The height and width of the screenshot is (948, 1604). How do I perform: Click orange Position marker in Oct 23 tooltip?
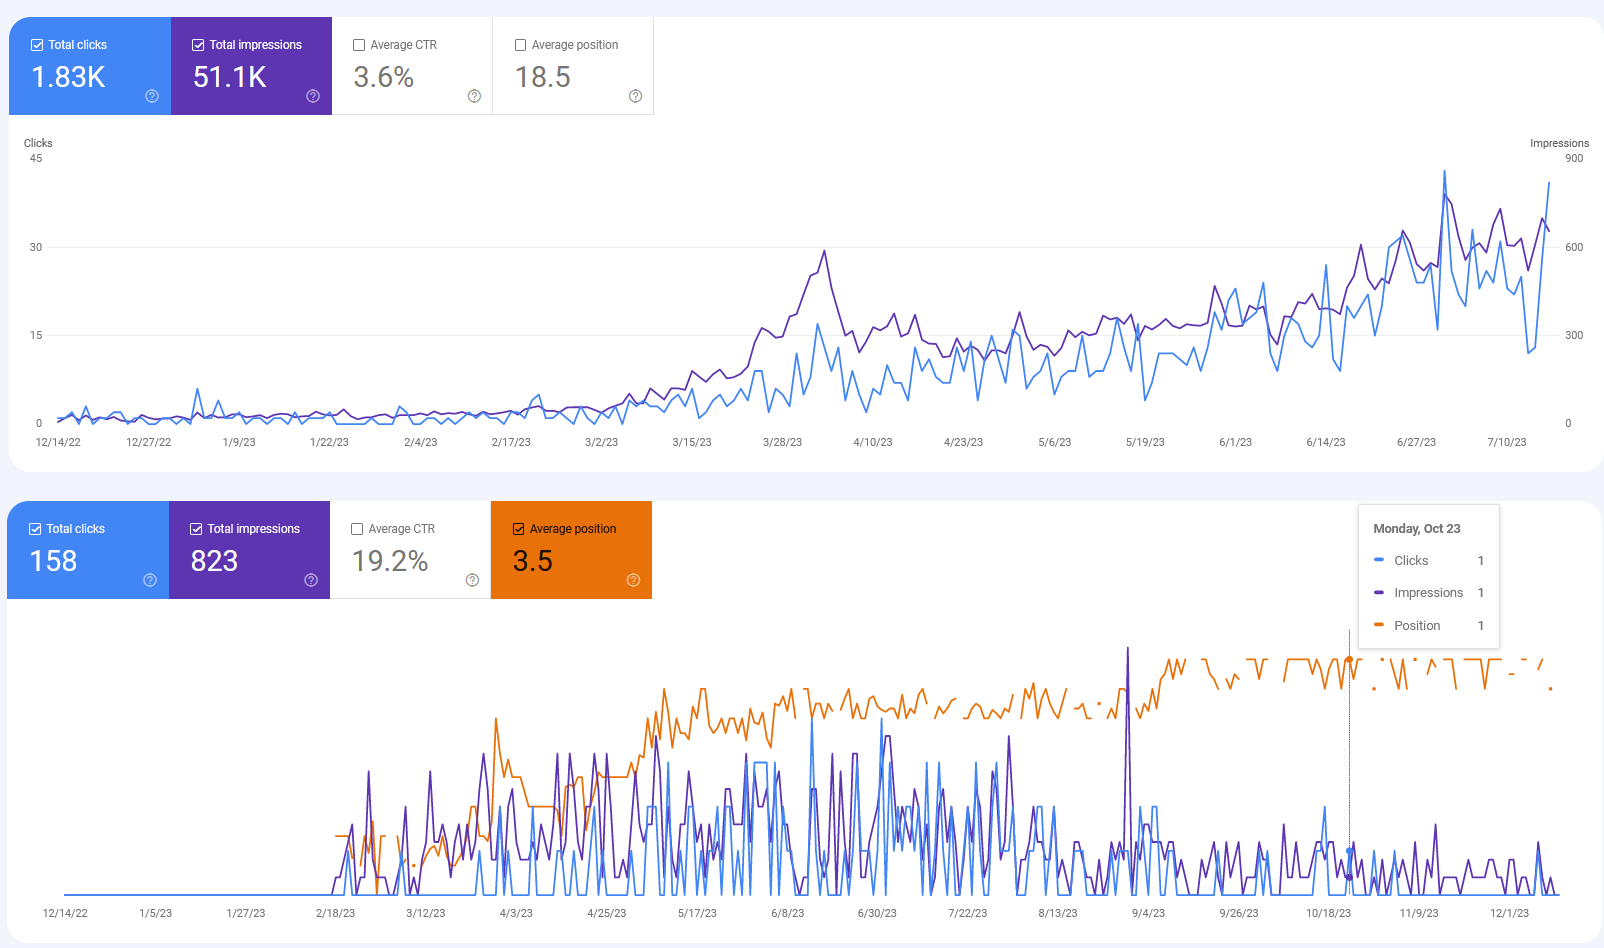[x=1379, y=625]
